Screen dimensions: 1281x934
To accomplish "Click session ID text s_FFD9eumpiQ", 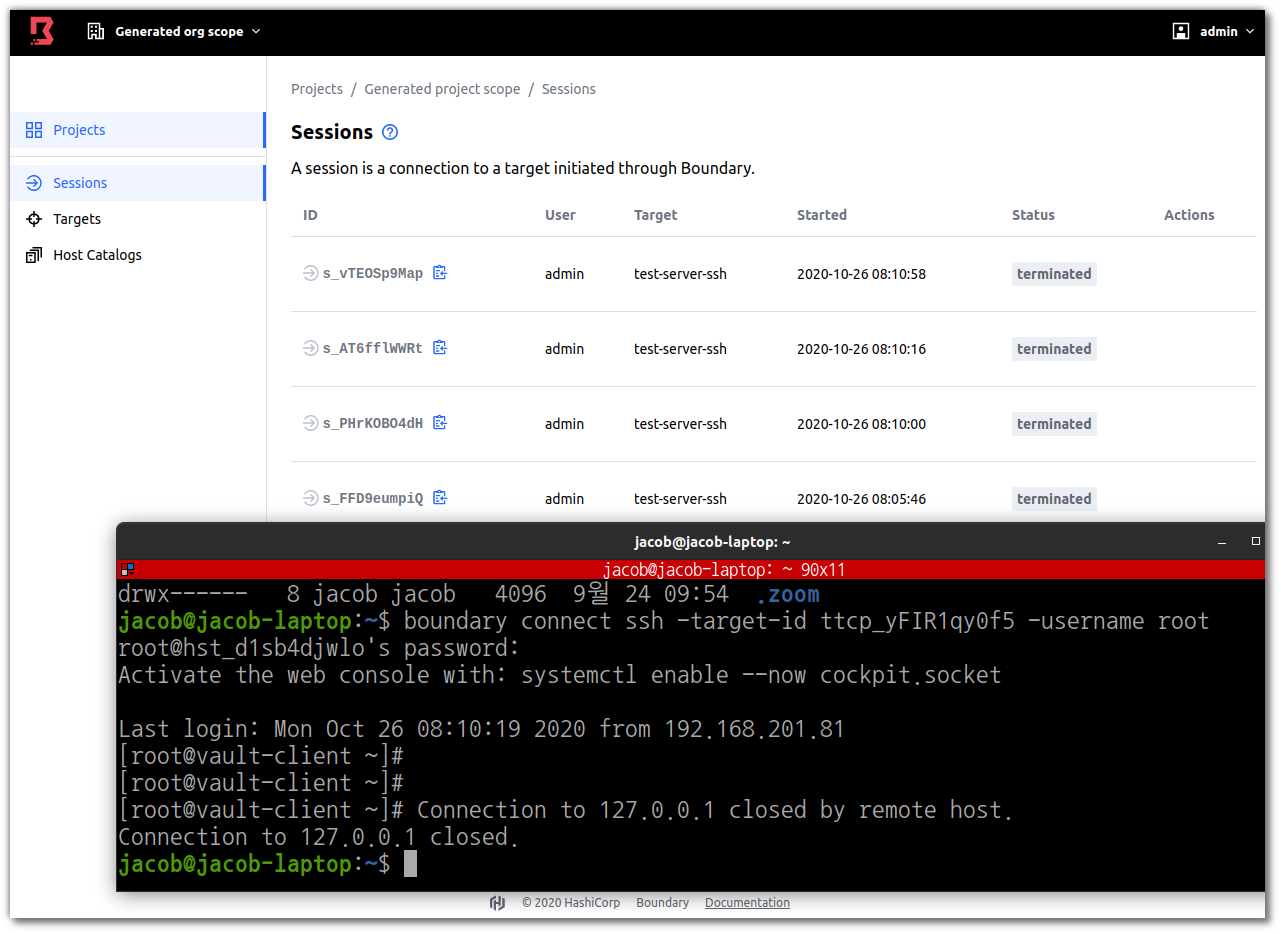I will pos(373,498).
